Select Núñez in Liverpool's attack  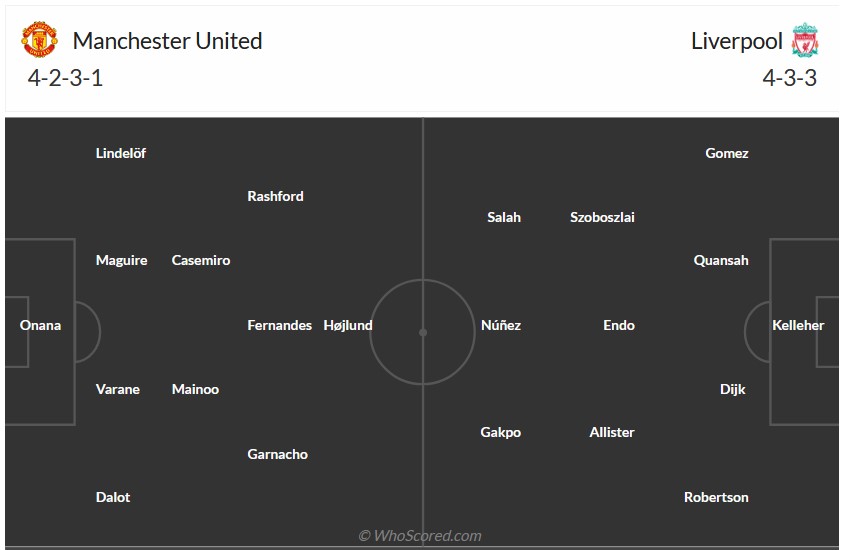click(x=501, y=325)
